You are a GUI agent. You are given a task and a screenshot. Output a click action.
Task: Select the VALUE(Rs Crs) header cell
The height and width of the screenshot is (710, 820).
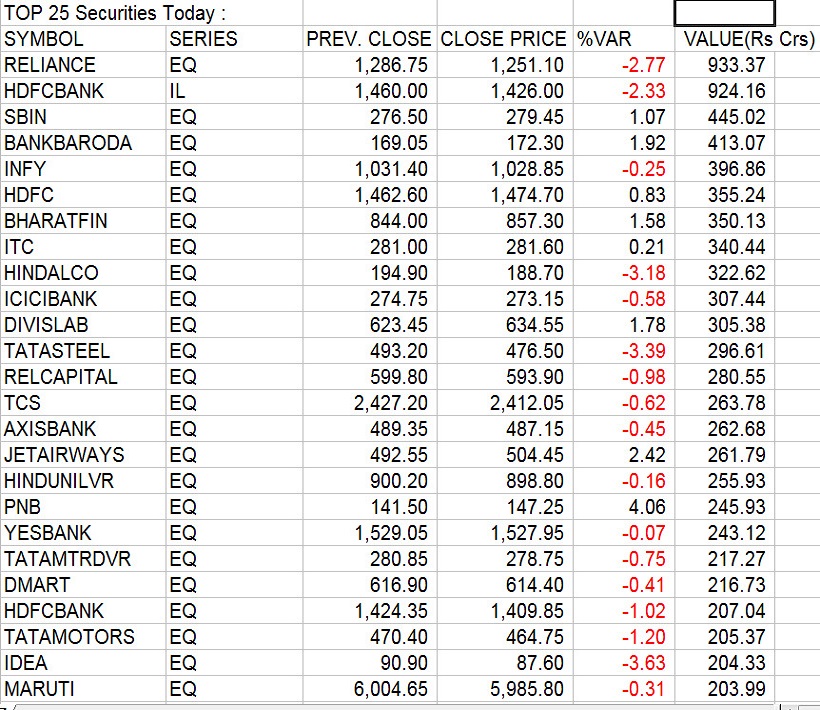(748, 40)
